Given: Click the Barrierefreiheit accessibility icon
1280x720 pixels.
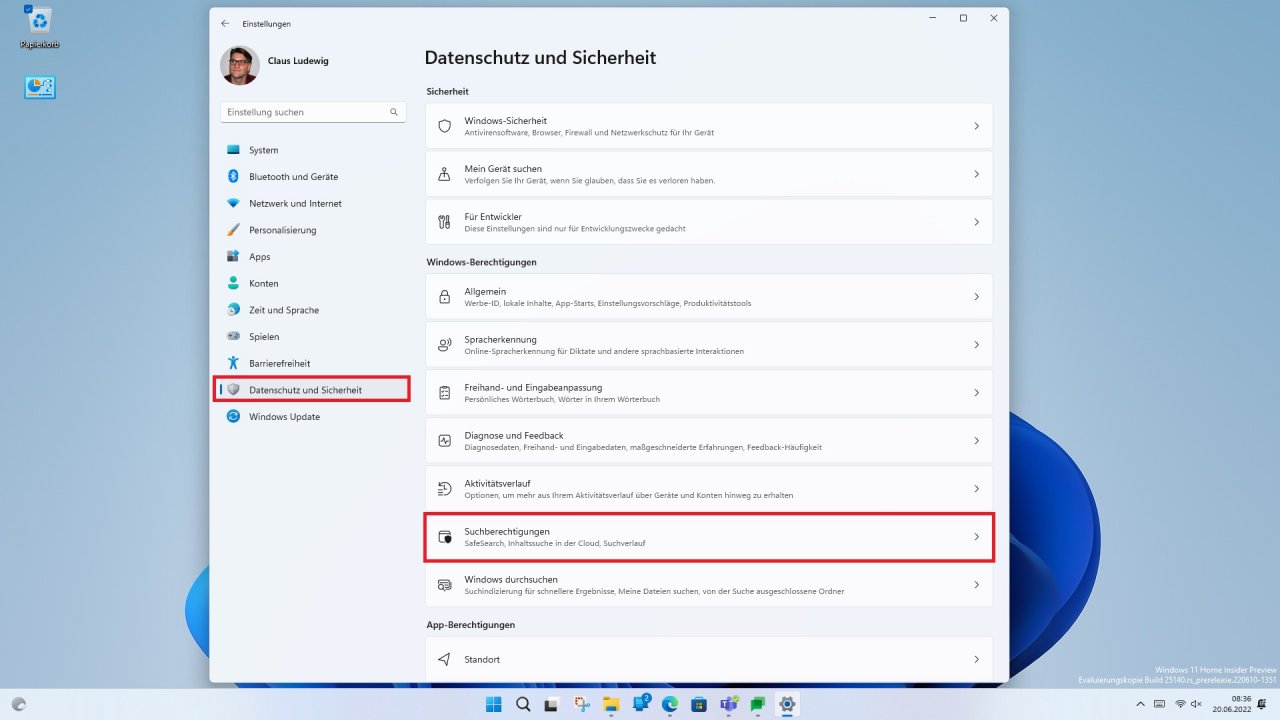Looking at the screenshot, I should click(x=233, y=363).
